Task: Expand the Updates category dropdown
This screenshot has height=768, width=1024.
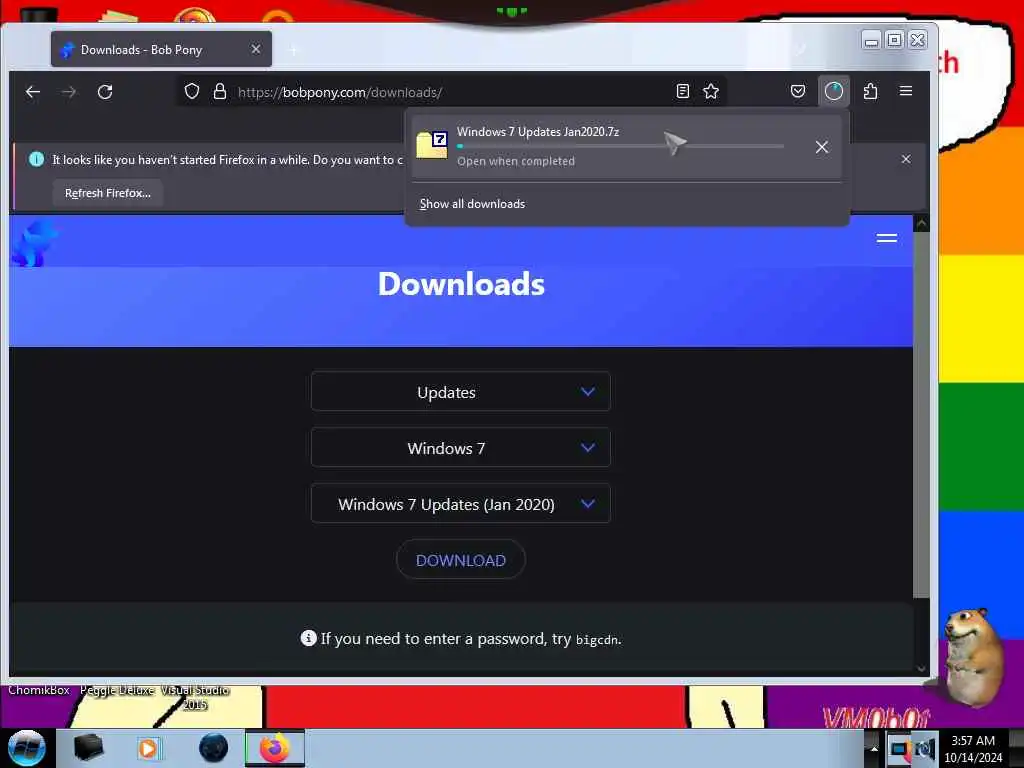Action: tap(460, 392)
